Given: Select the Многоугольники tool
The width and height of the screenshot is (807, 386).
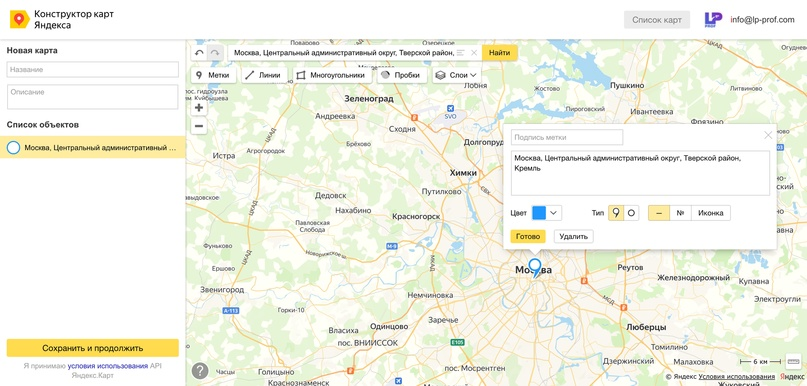Looking at the screenshot, I should click(x=334, y=75).
